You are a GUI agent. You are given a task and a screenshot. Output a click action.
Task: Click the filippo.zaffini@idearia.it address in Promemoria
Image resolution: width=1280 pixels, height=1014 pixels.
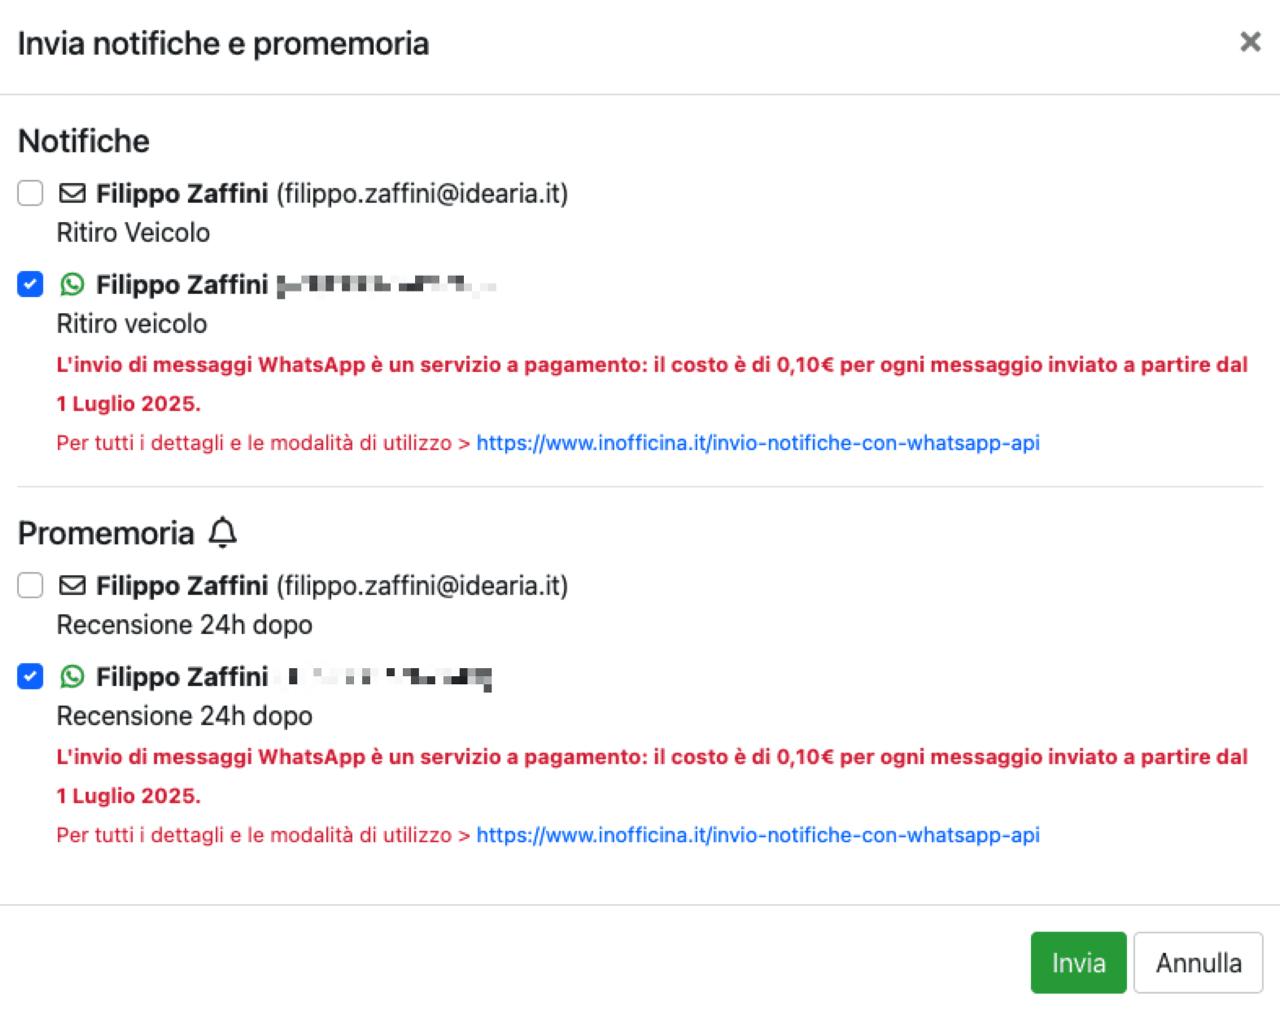point(422,585)
